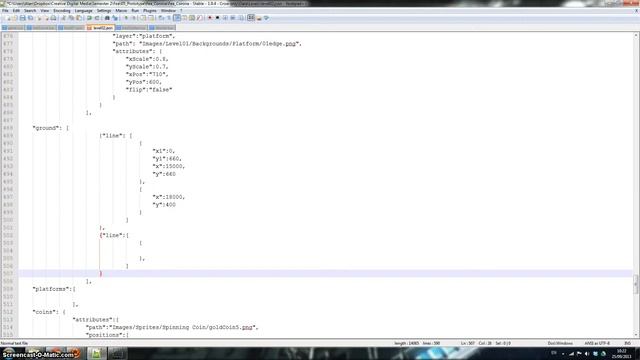
Task: Open the Window menu
Action: (168, 11)
